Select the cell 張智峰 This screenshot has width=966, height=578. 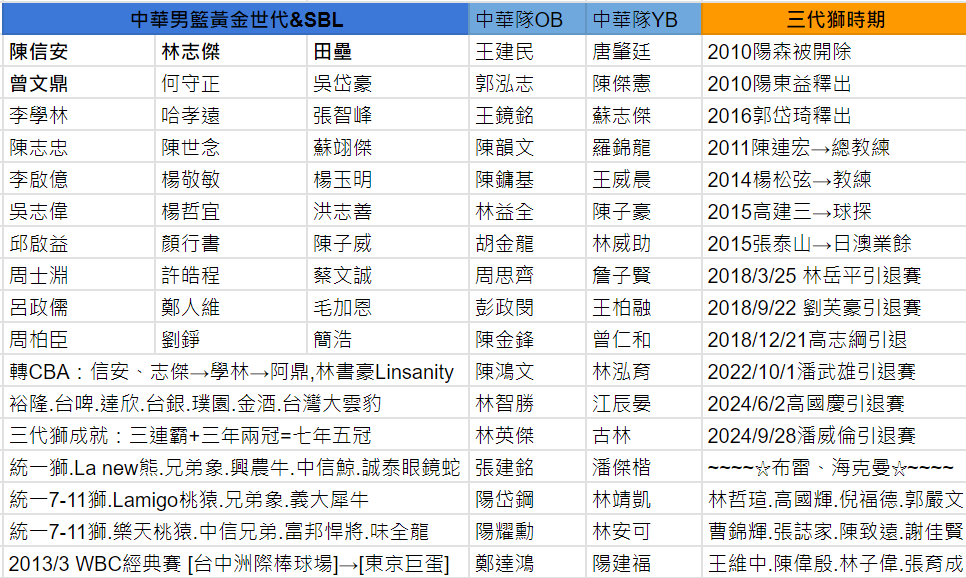tap(388, 115)
